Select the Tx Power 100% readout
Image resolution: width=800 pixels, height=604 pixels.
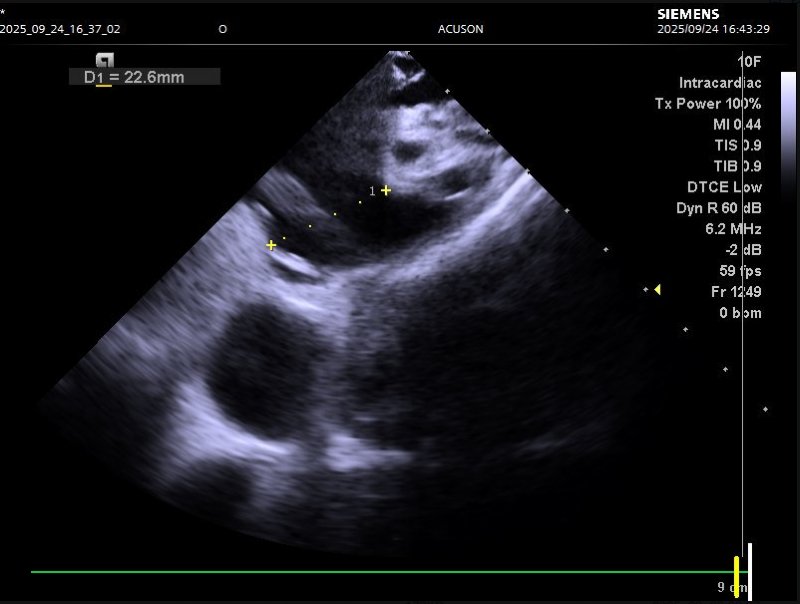click(x=721, y=103)
